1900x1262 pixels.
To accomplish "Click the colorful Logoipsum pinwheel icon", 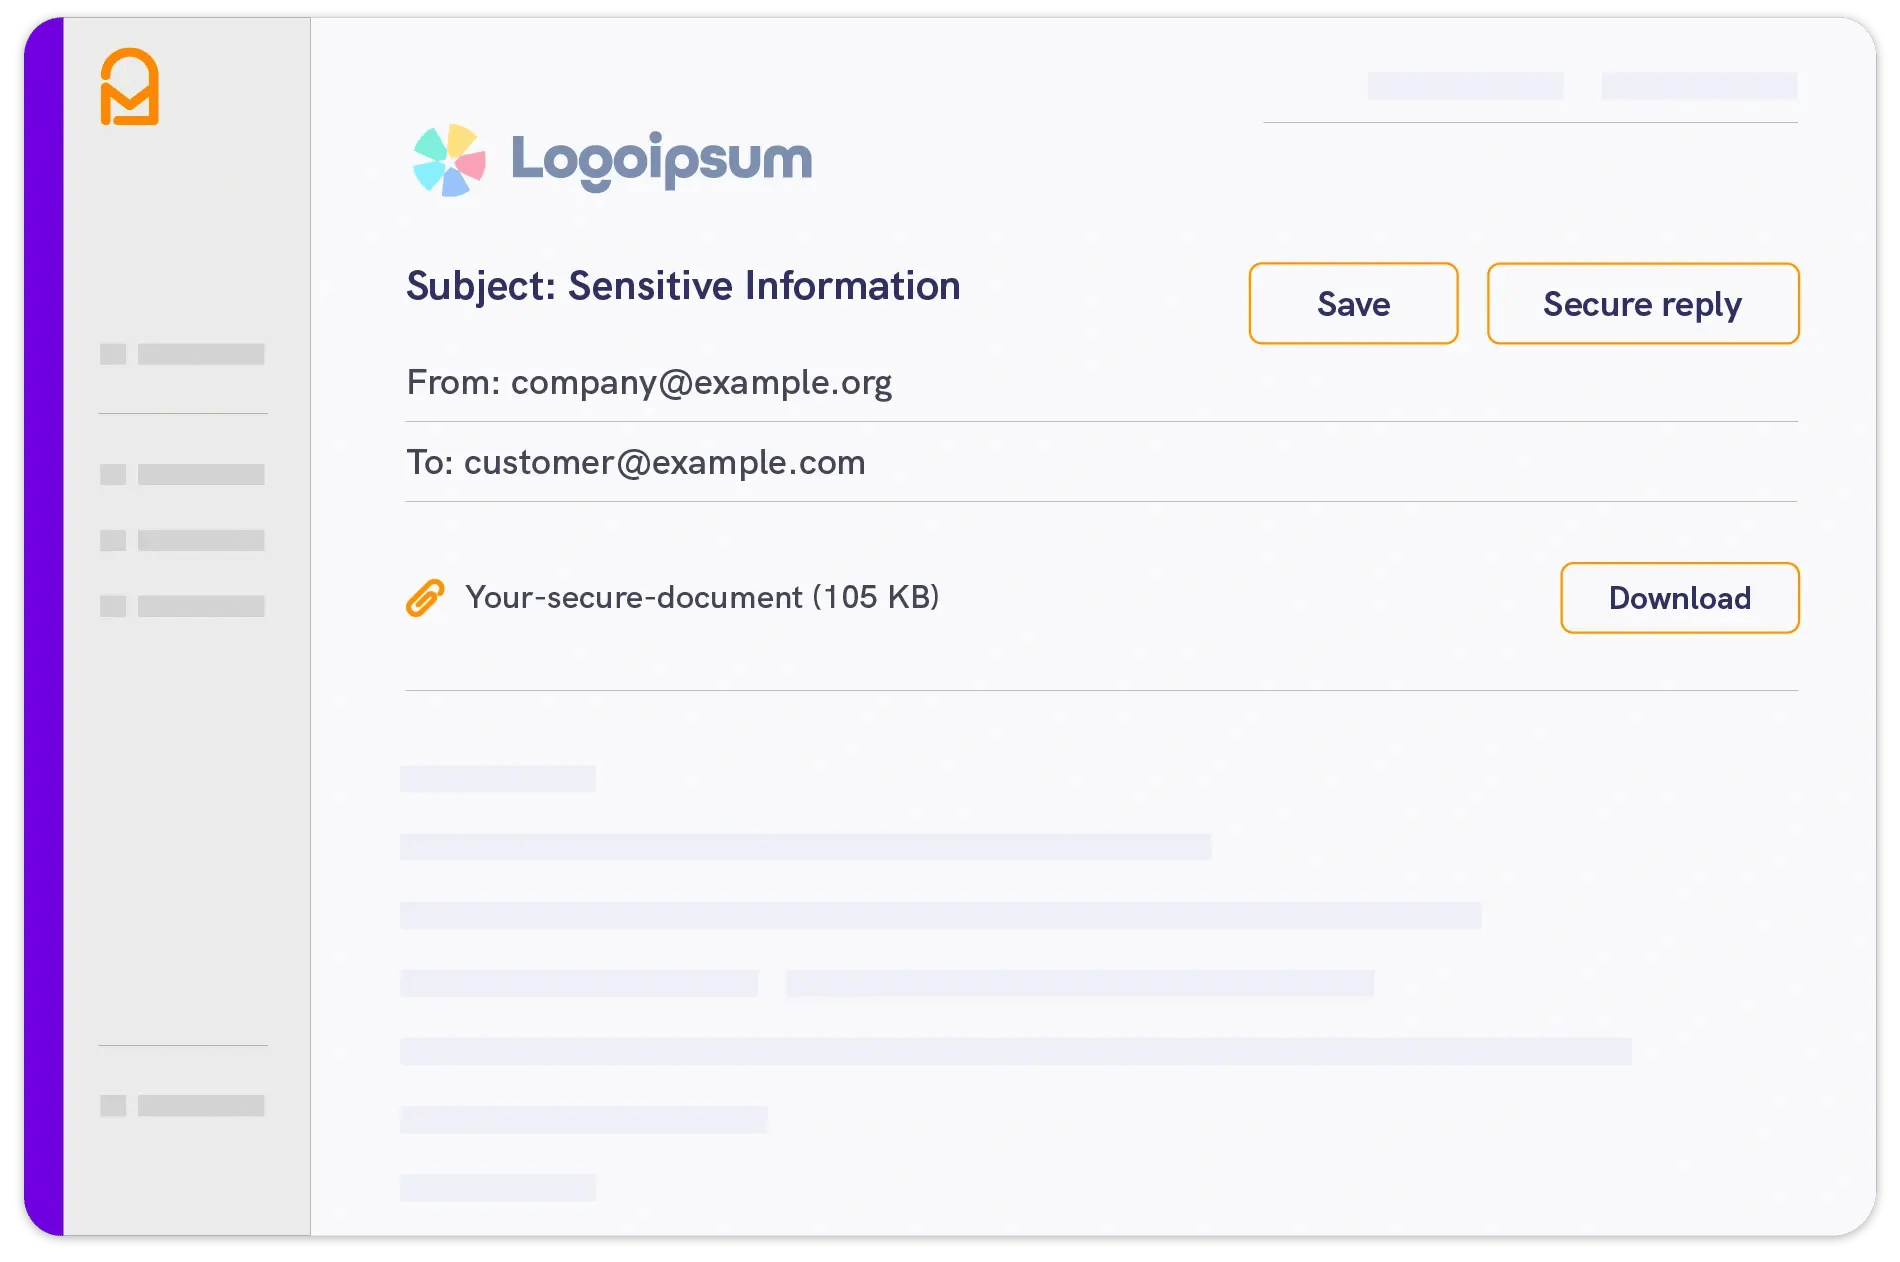I will (x=449, y=160).
